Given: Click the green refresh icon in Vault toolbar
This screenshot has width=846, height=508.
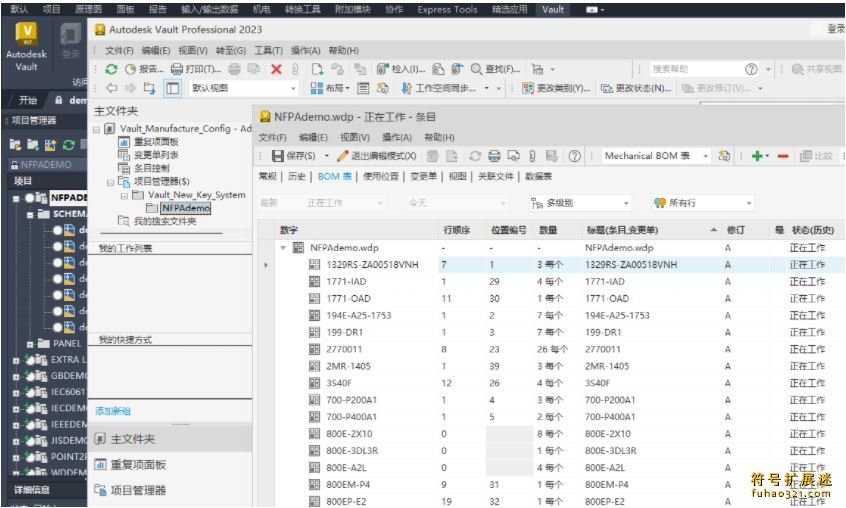Looking at the screenshot, I should point(111,69).
